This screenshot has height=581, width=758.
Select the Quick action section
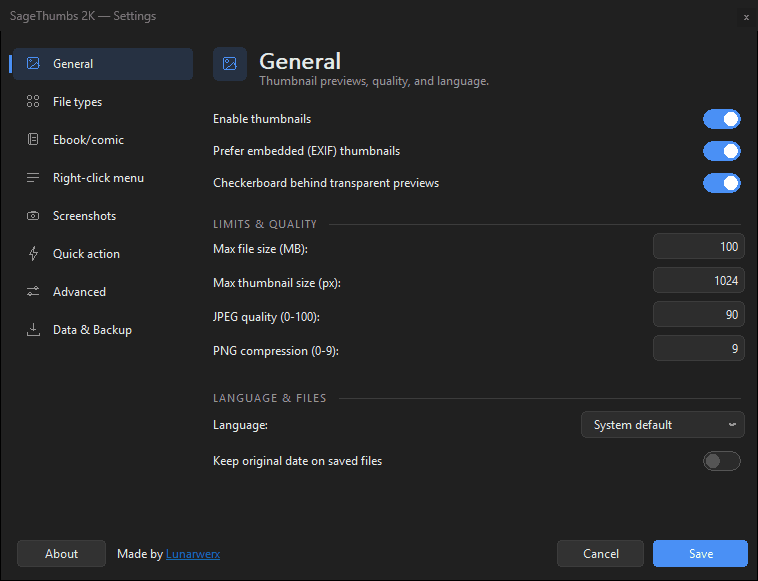point(103,254)
